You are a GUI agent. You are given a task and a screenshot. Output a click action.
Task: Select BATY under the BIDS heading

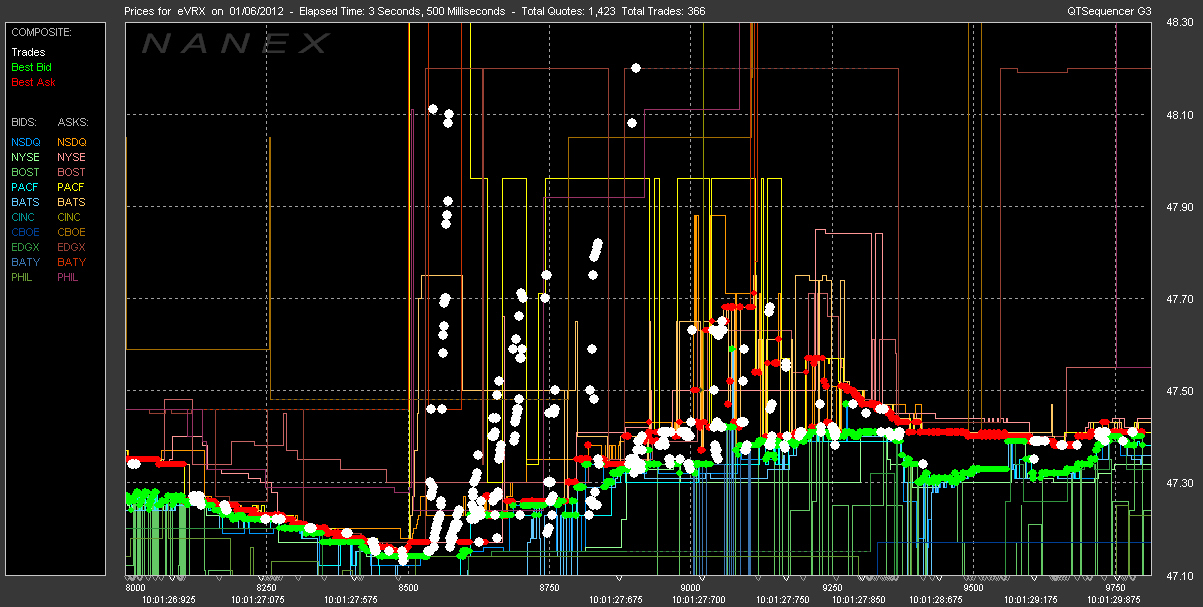25,262
